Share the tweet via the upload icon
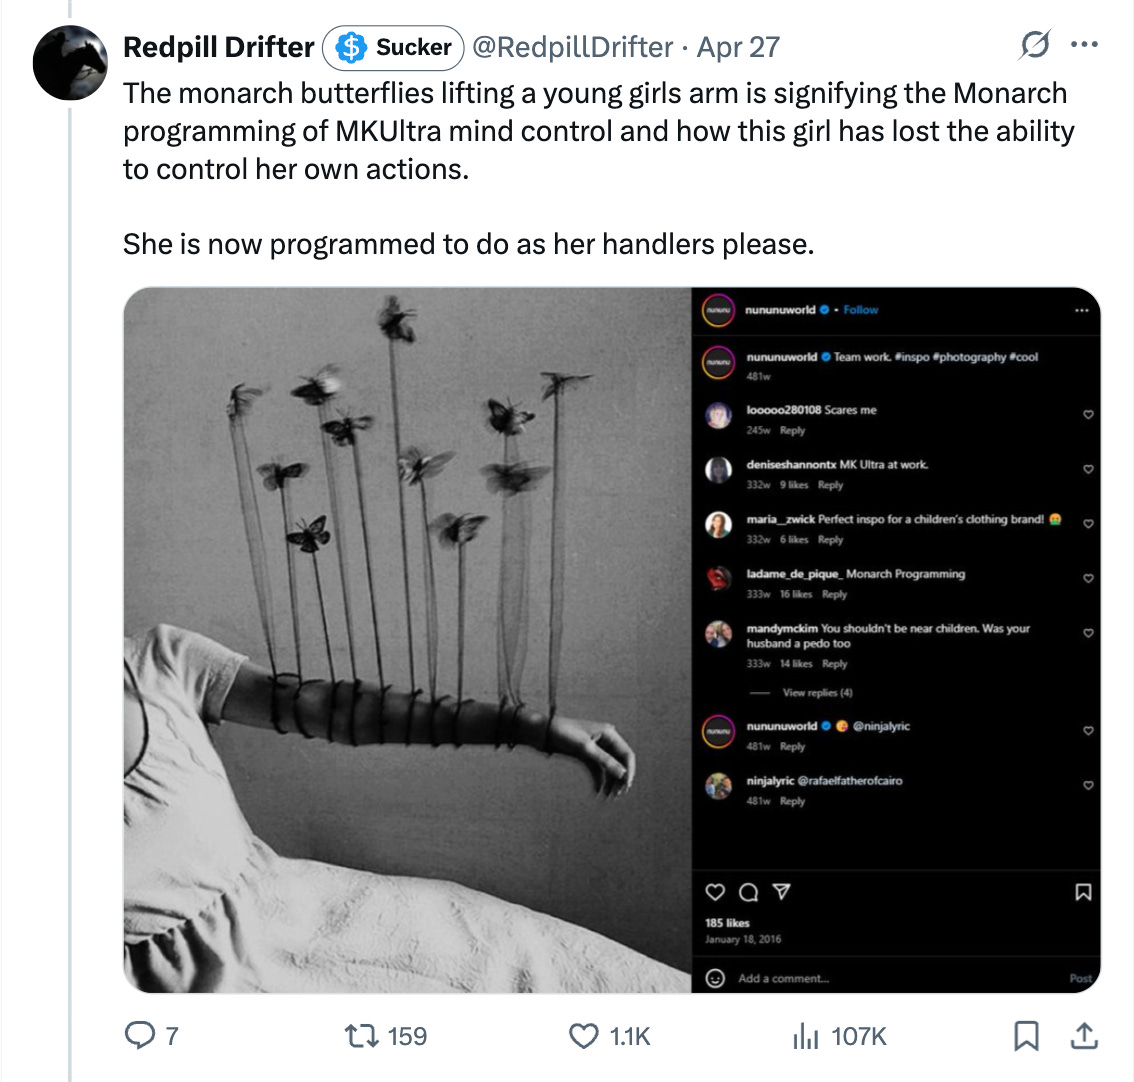The height and width of the screenshot is (1082, 1134). [x=1086, y=1037]
